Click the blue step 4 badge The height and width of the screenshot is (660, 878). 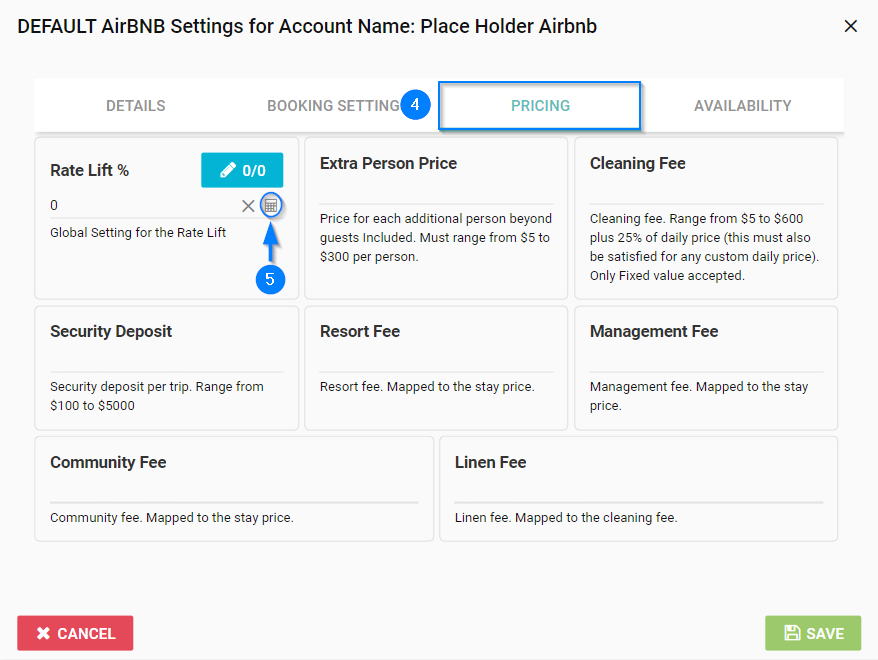coord(416,105)
